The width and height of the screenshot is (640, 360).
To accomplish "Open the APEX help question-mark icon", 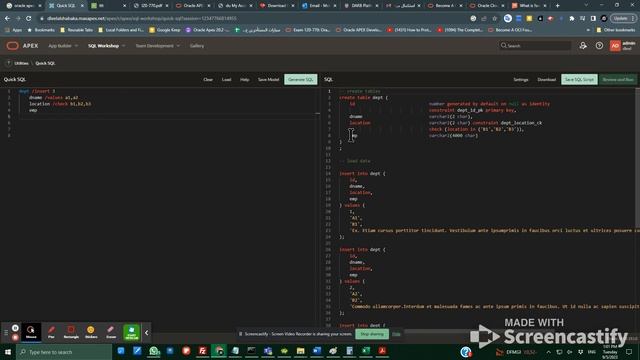I will pyautogui.click(x=599, y=46).
